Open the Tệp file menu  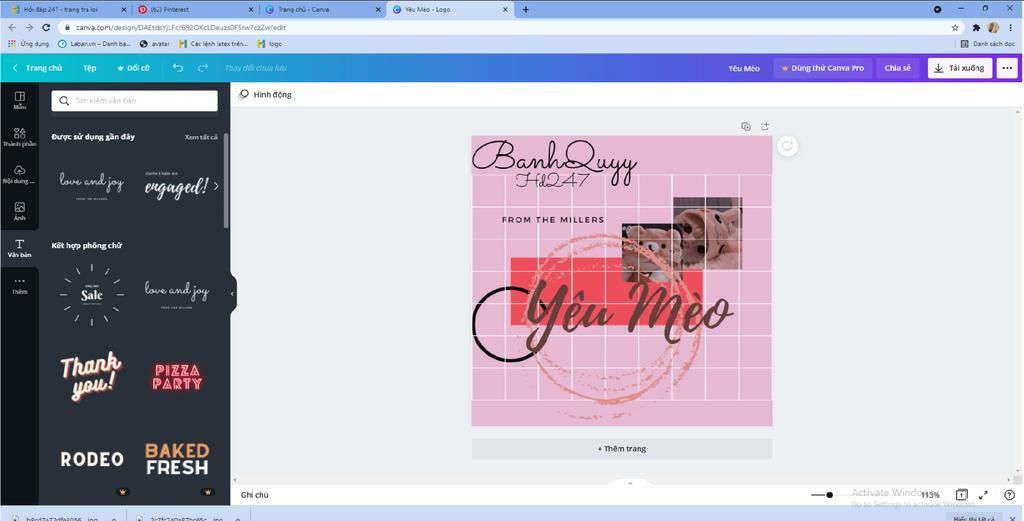(89, 68)
